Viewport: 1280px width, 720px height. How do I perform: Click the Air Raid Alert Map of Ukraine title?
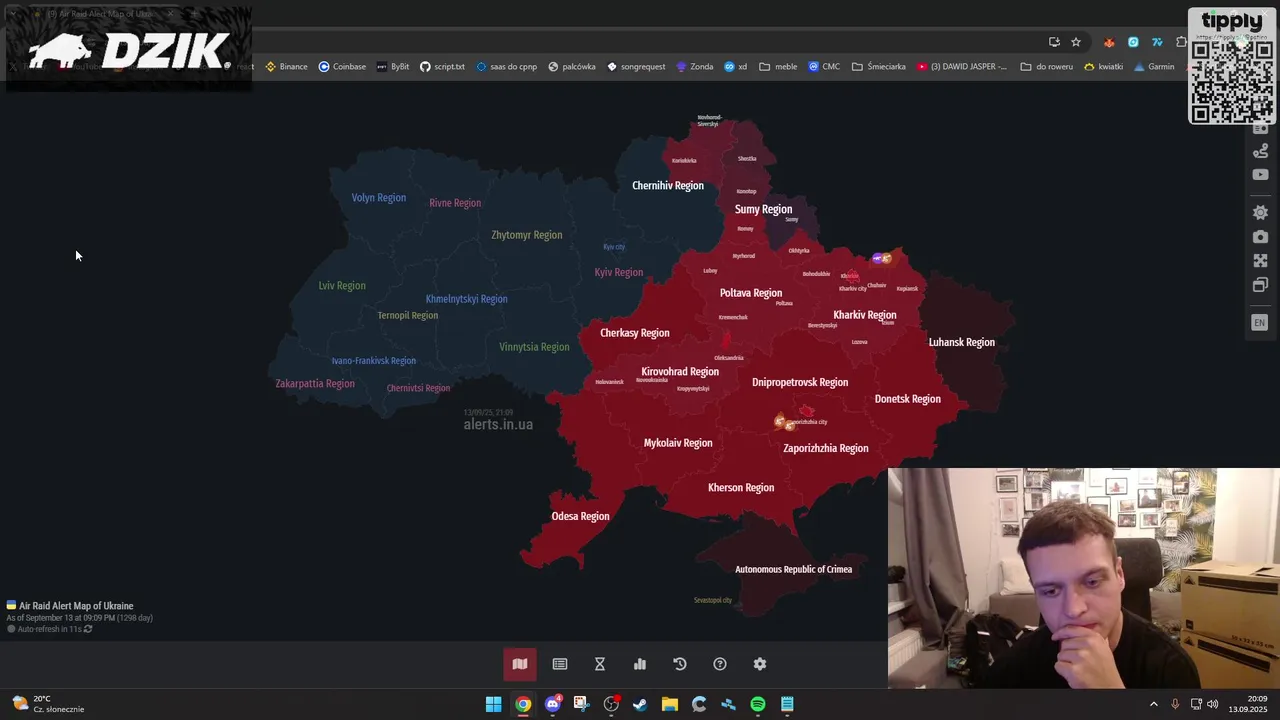click(76, 606)
